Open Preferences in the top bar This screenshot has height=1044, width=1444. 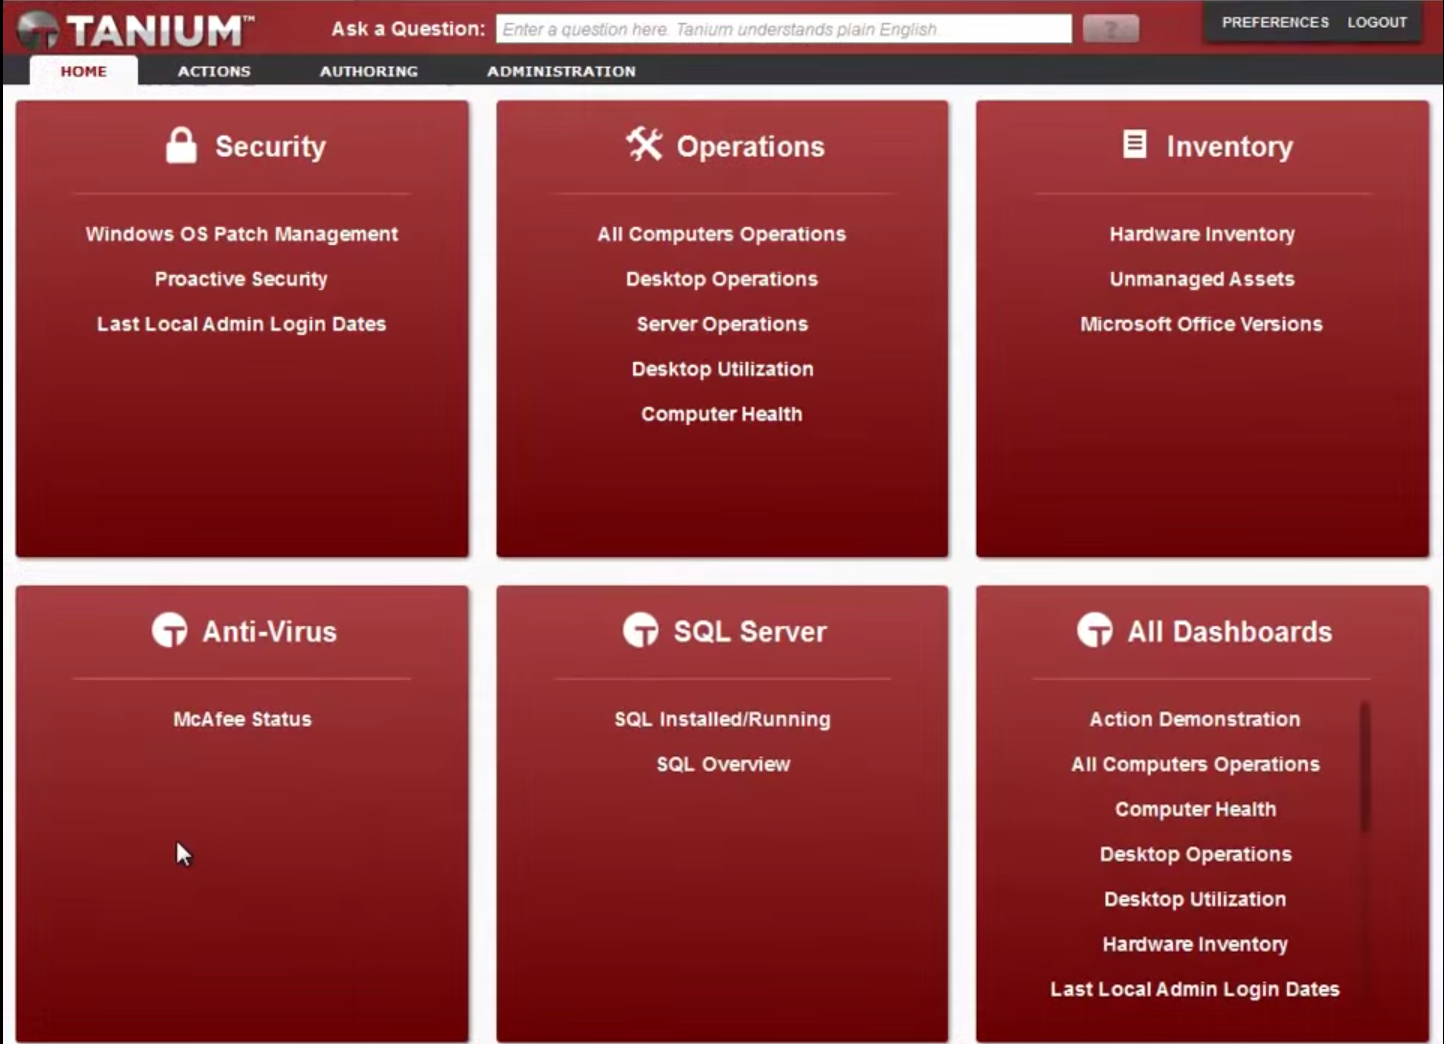click(x=1275, y=22)
